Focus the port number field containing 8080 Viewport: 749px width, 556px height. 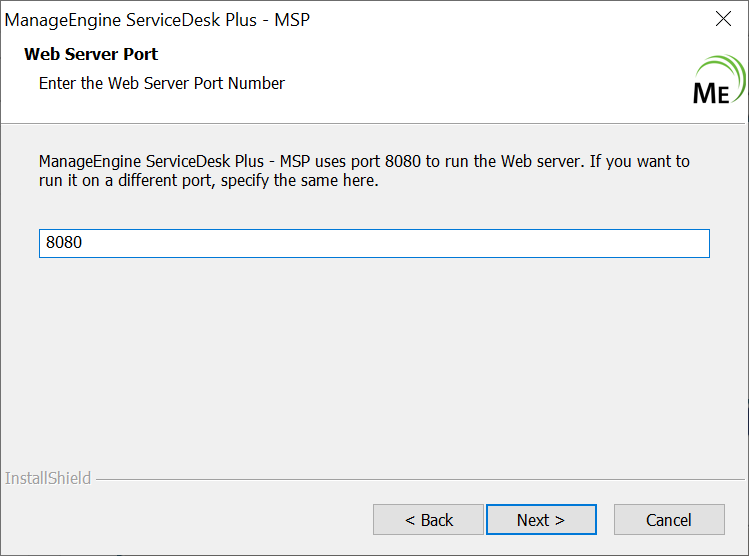pyautogui.click(x=374, y=243)
